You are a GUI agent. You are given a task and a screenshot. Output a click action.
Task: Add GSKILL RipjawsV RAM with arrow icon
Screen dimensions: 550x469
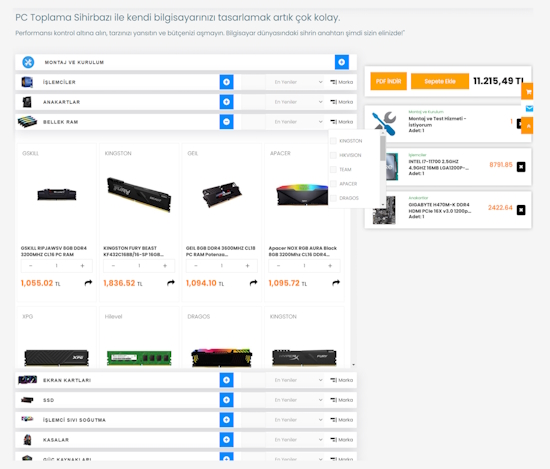(88, 283)
